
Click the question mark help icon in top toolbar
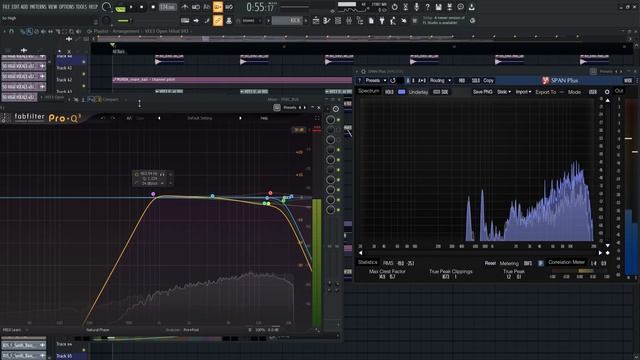pos(427,7)
